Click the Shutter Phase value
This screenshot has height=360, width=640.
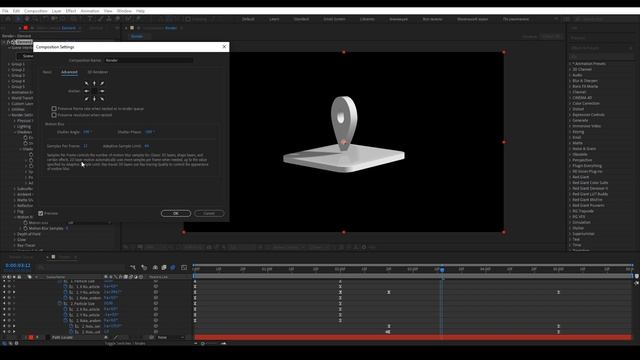[x=149, y=132]
